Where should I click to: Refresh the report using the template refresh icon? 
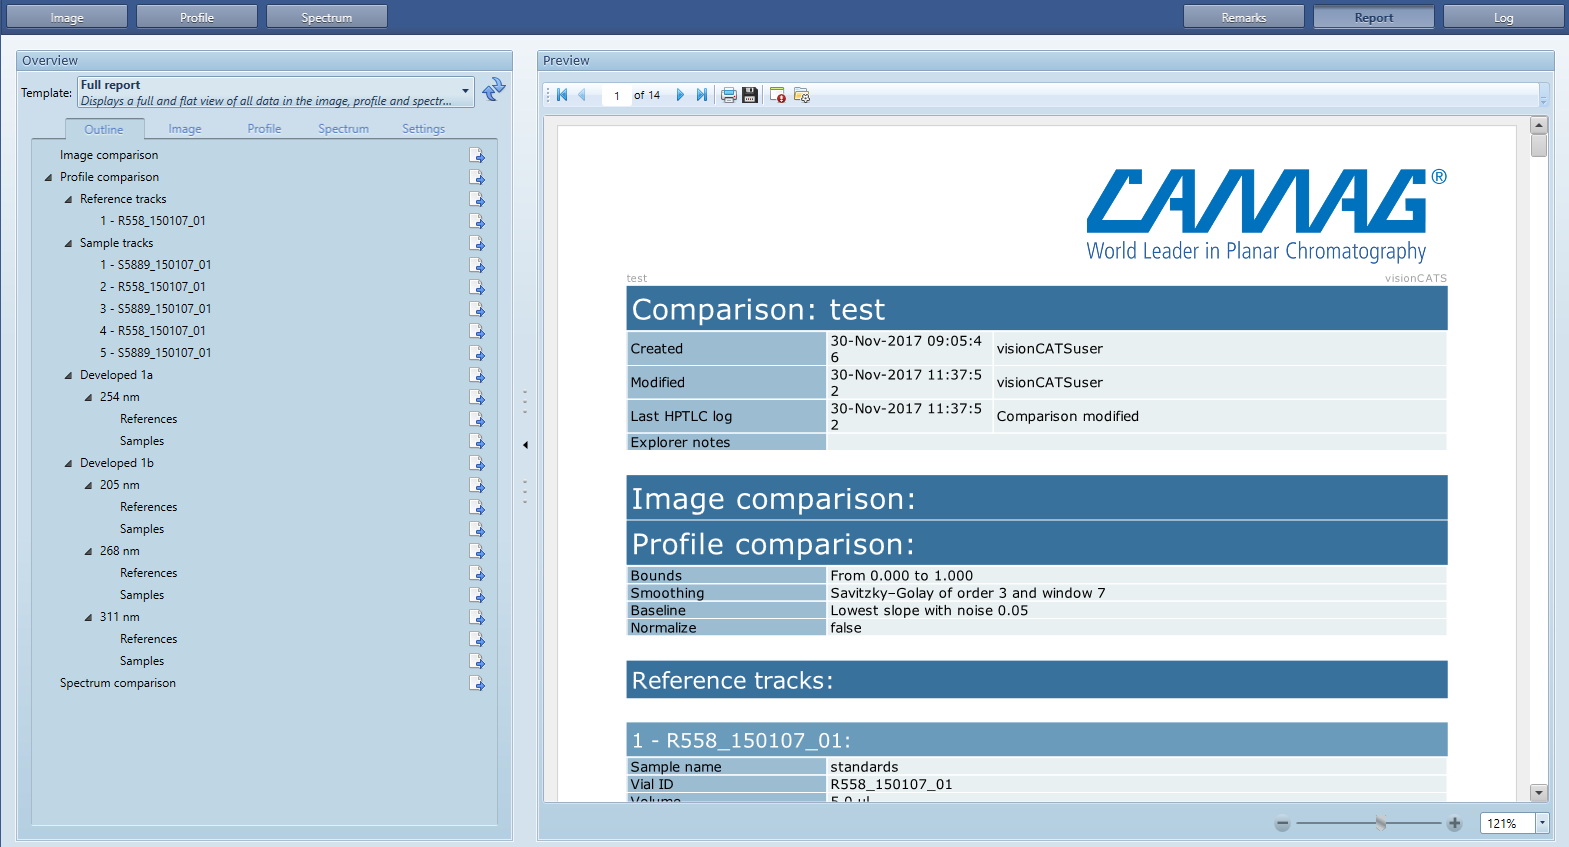[494, 90]
